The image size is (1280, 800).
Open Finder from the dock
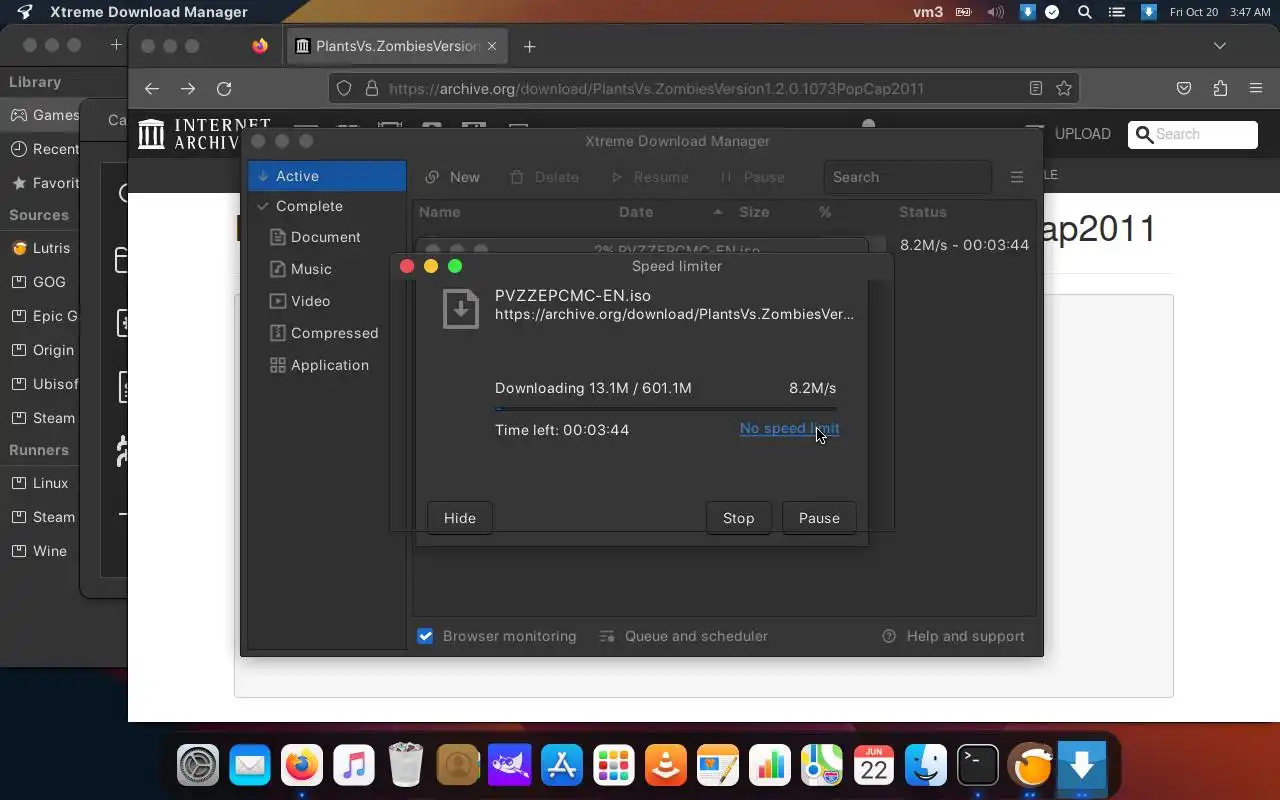(926, 767)
